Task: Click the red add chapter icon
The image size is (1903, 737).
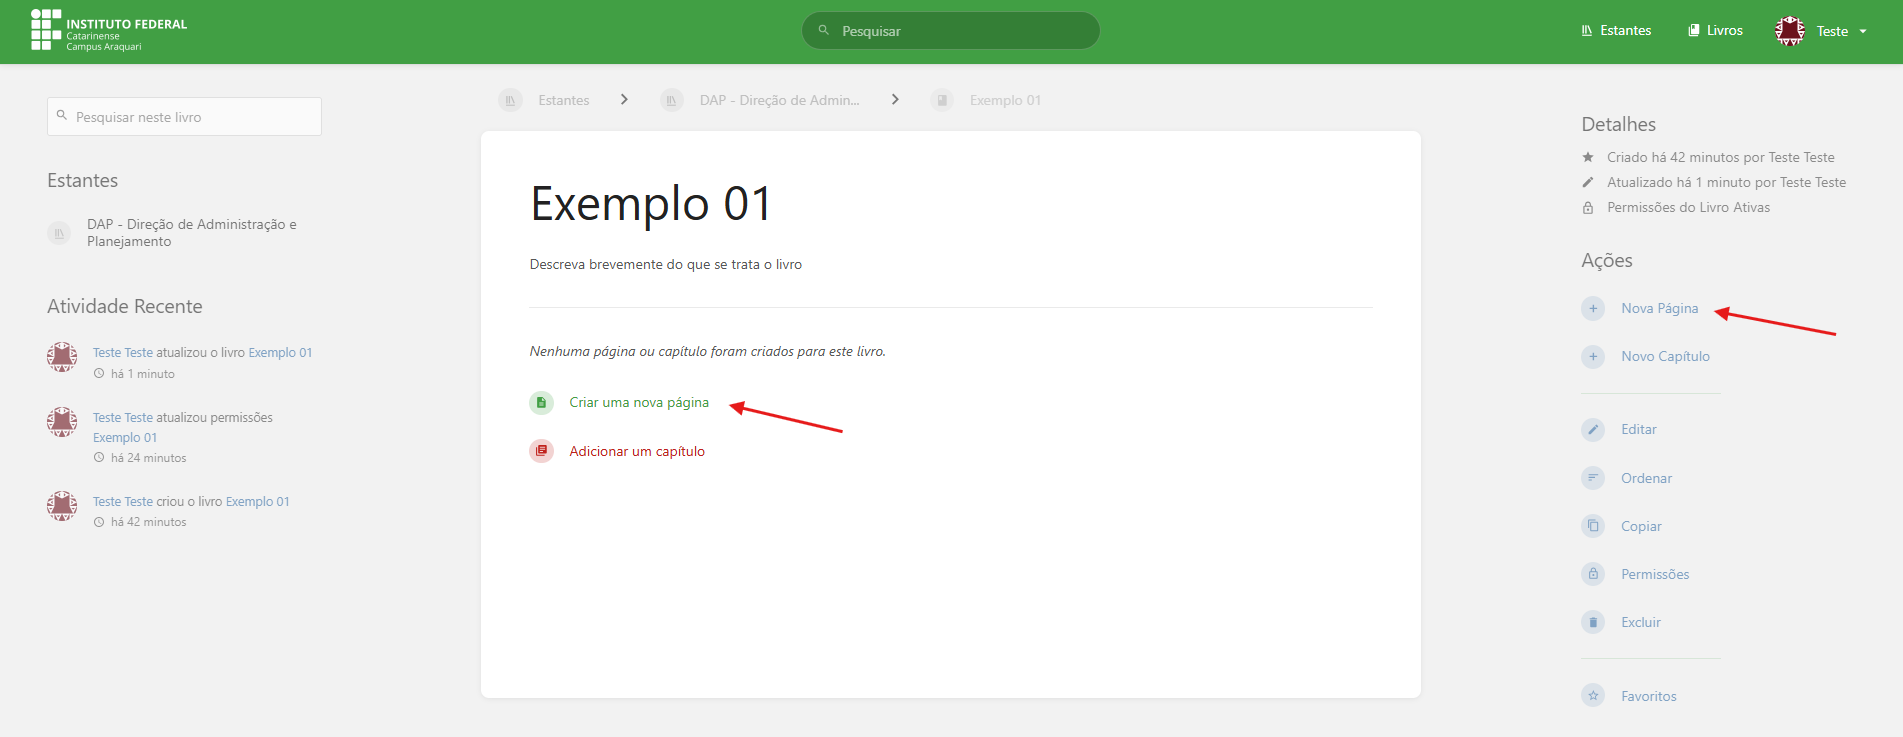Action: [541, 451]
